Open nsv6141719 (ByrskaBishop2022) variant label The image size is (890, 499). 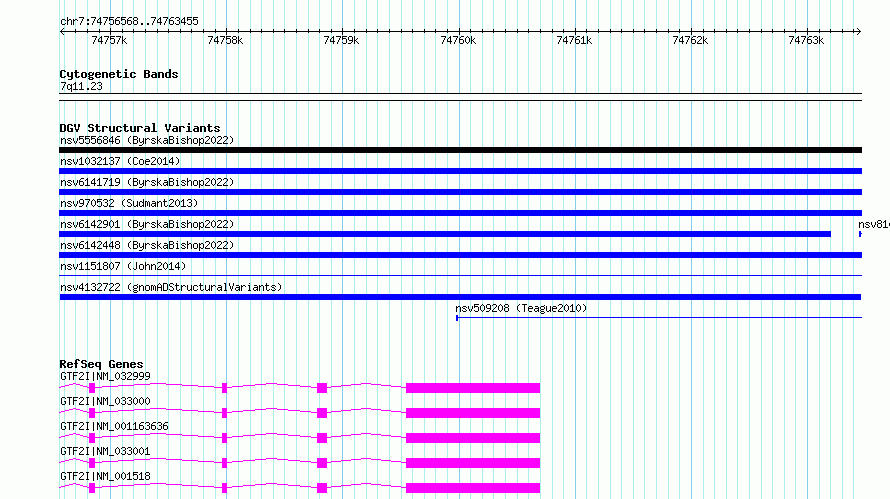(x=147, y=182)
